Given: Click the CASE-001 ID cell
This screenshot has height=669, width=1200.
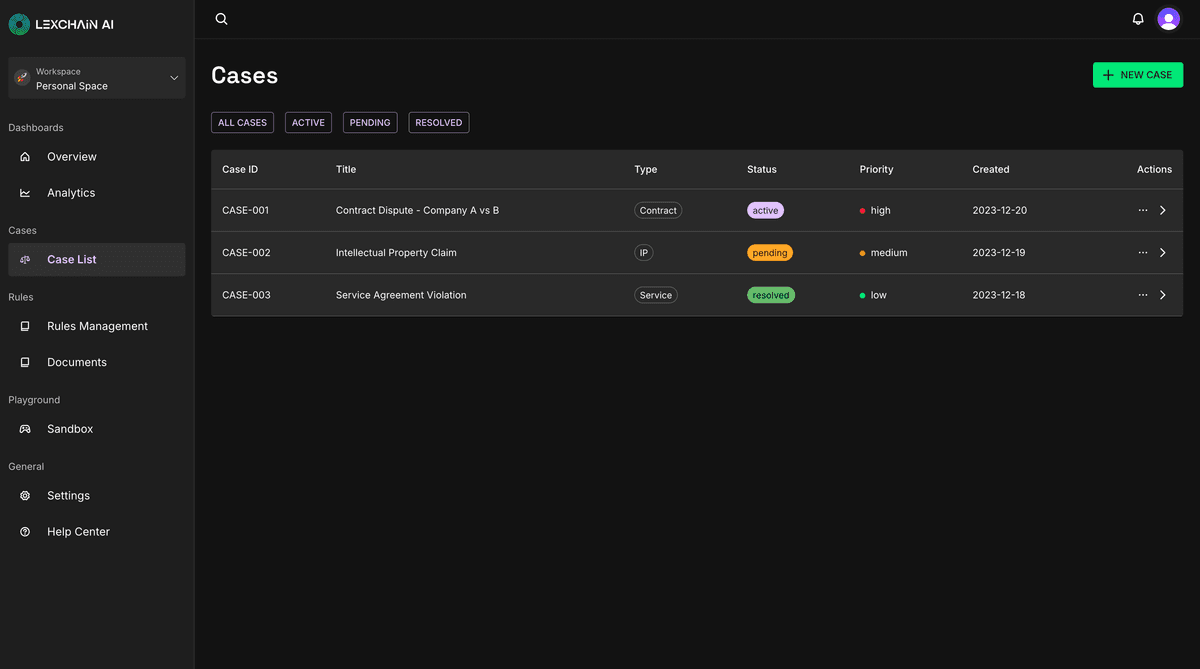Looking at the screenshot, I should pos(246,211).
